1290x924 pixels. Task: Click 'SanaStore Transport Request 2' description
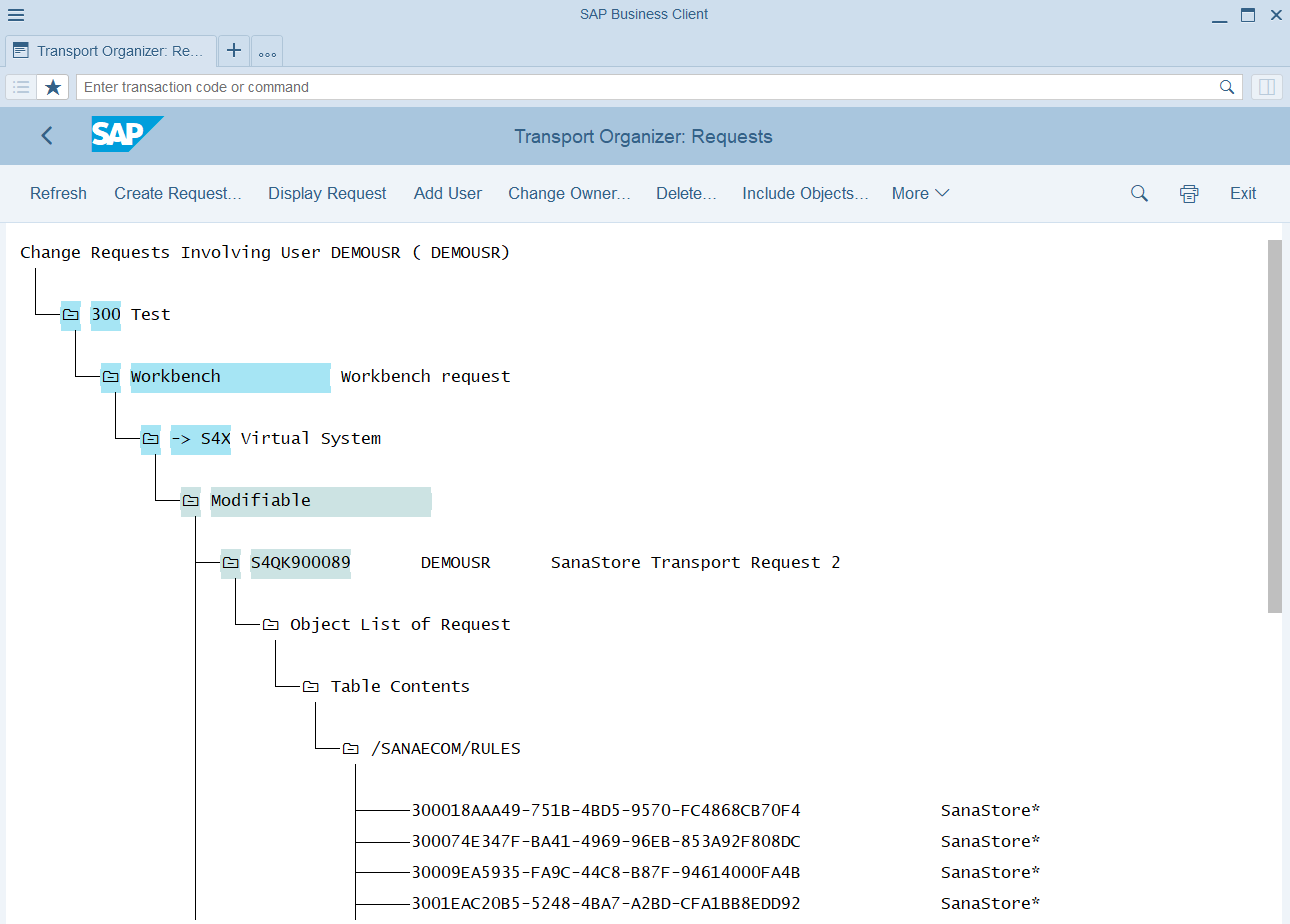click(696, 563)
